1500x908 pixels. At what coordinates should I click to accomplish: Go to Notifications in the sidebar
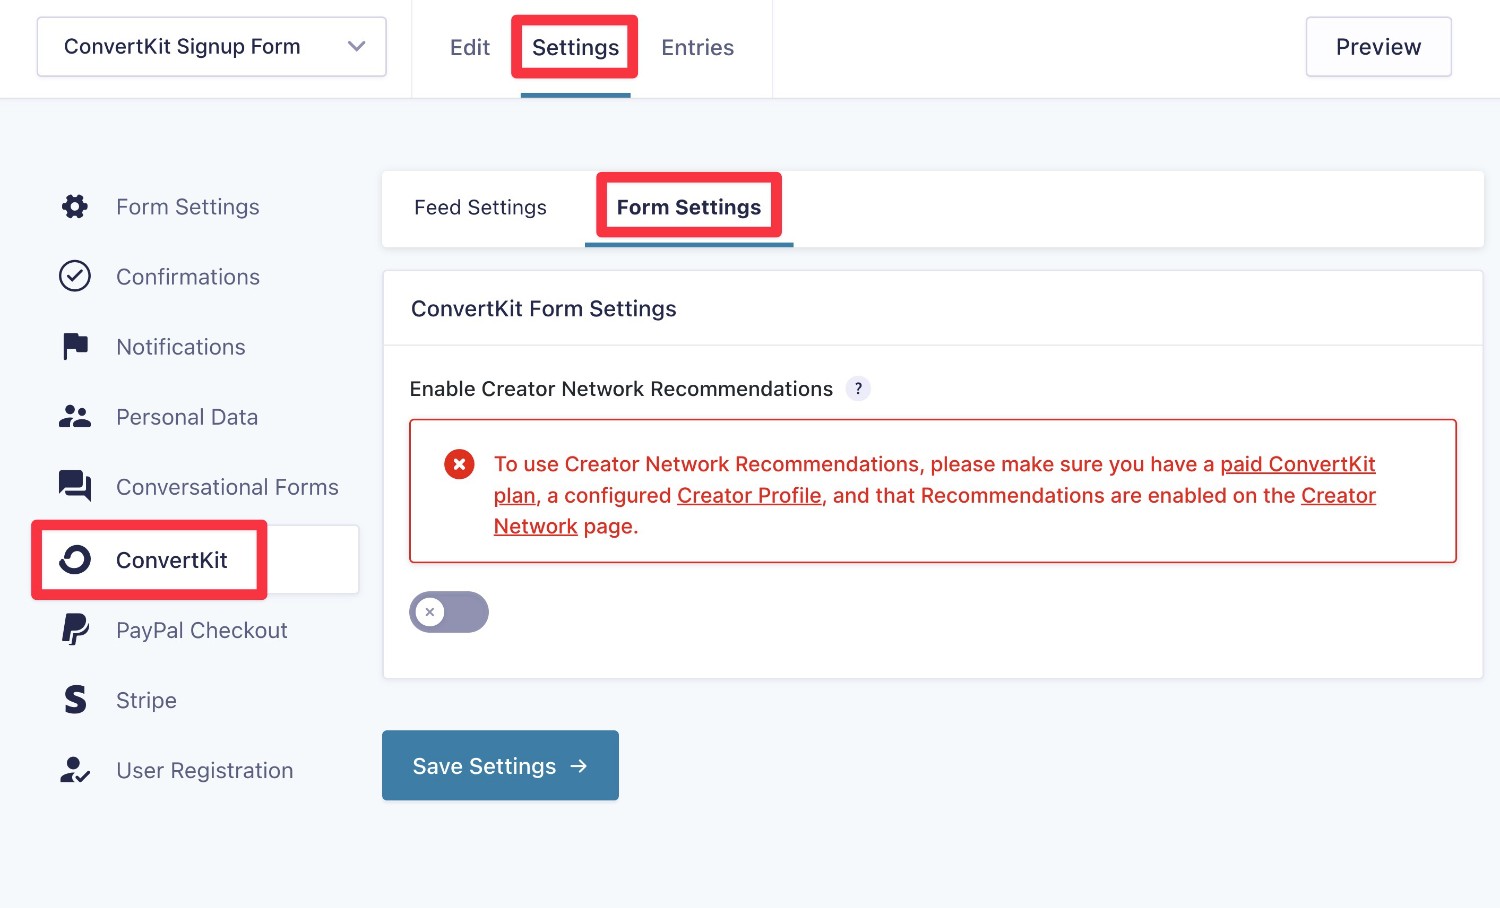tap(181, 347)
